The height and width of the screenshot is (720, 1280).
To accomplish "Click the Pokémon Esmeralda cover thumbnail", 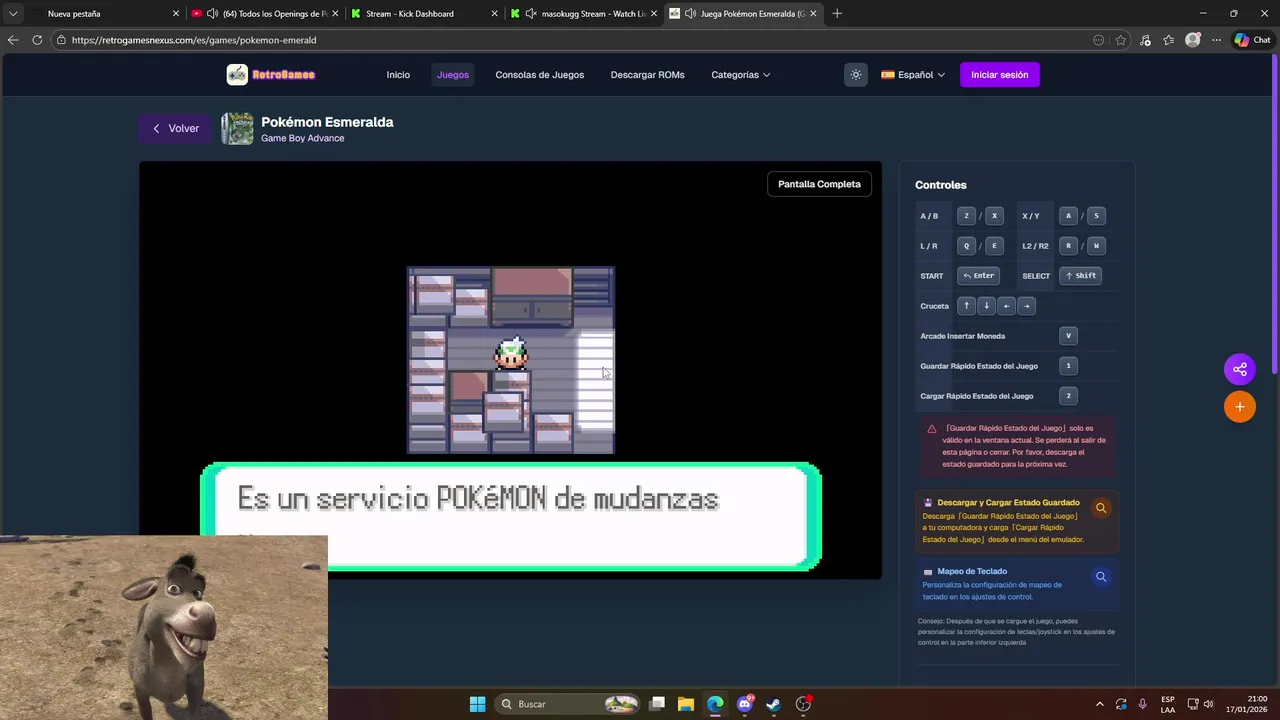I will pos(237,129).
